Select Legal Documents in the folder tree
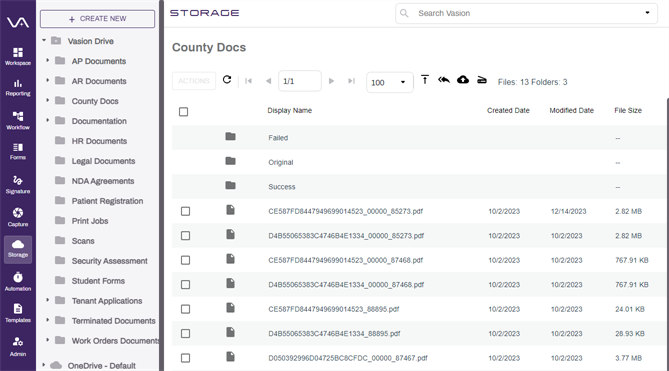669x371 pixels. tap(103, 161)
